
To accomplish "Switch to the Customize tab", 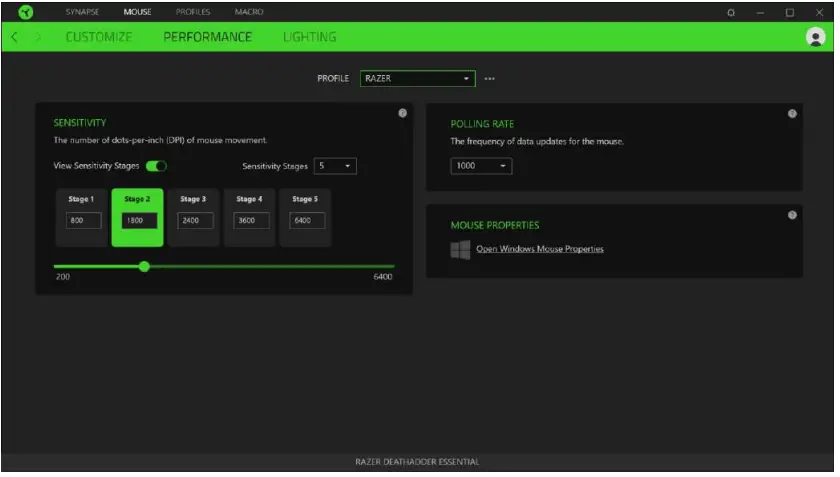I will pyautogui.click(x=99, y=37).
